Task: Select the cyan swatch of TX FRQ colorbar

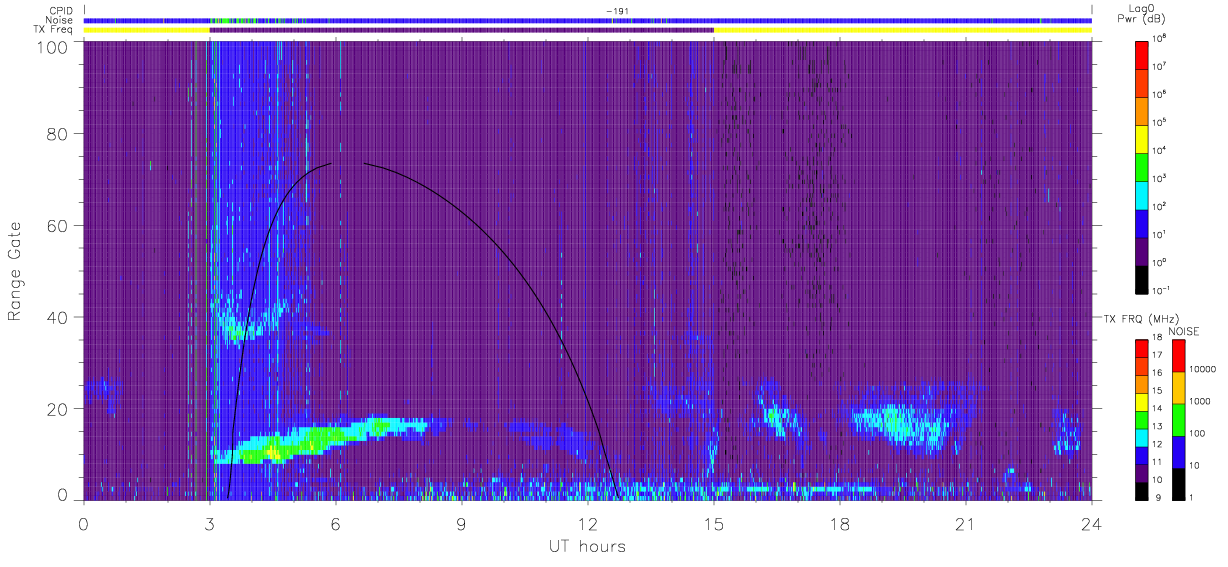Action: (1142, 437)
